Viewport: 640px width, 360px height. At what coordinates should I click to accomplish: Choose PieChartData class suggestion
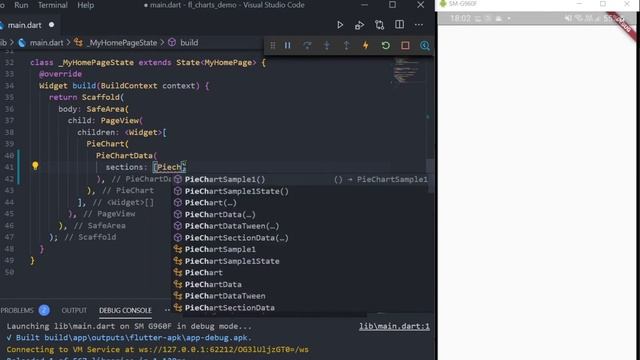(x=302, y=284)
